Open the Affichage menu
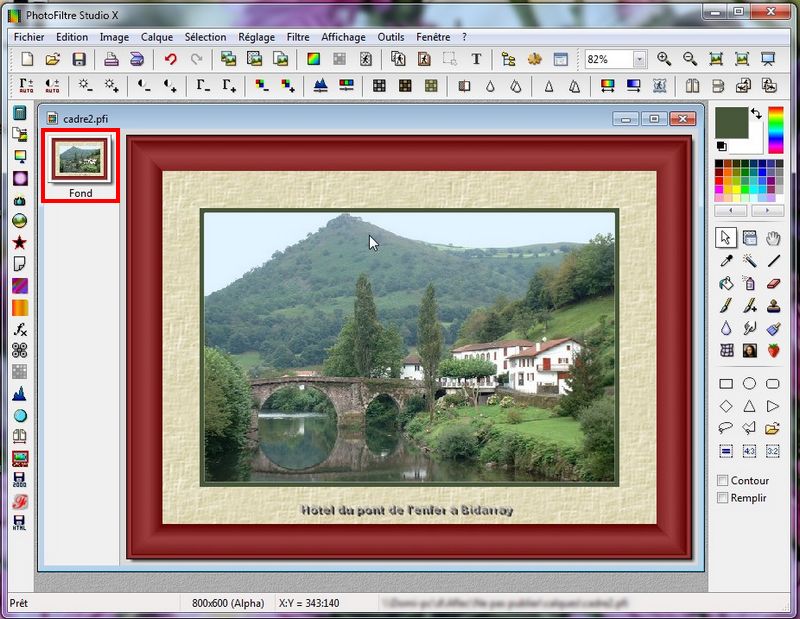This screenshot has width=800, height=619. pyautogui.click(x=343, y=37)
